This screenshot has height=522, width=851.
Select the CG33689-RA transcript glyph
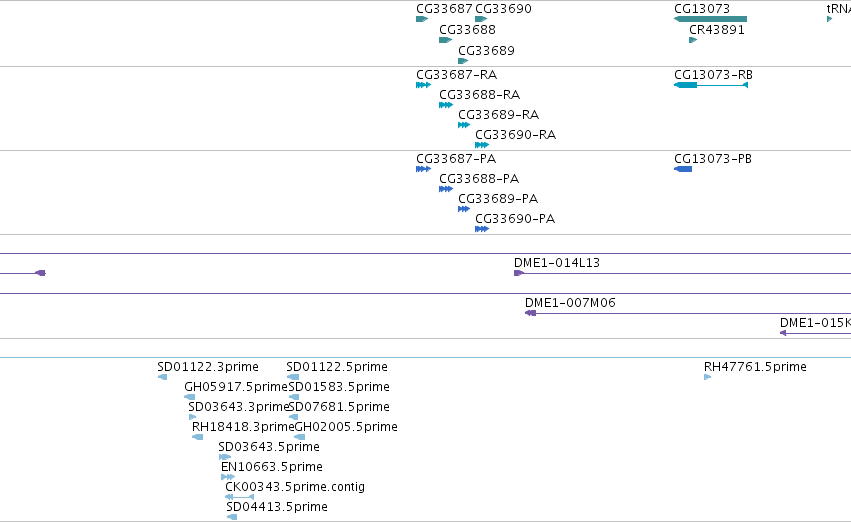tap(463, 125)
